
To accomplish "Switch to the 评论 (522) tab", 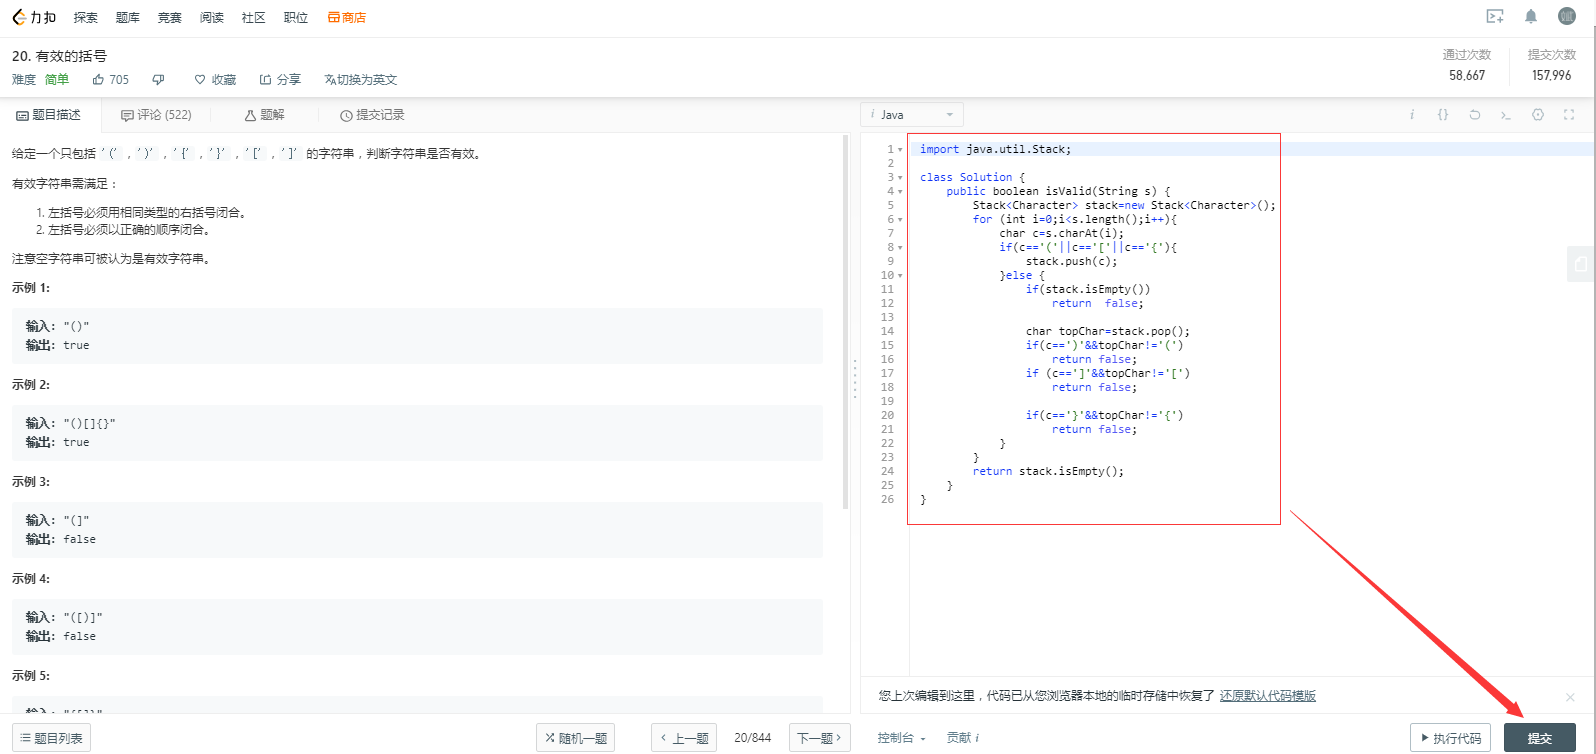I will 156,115.
